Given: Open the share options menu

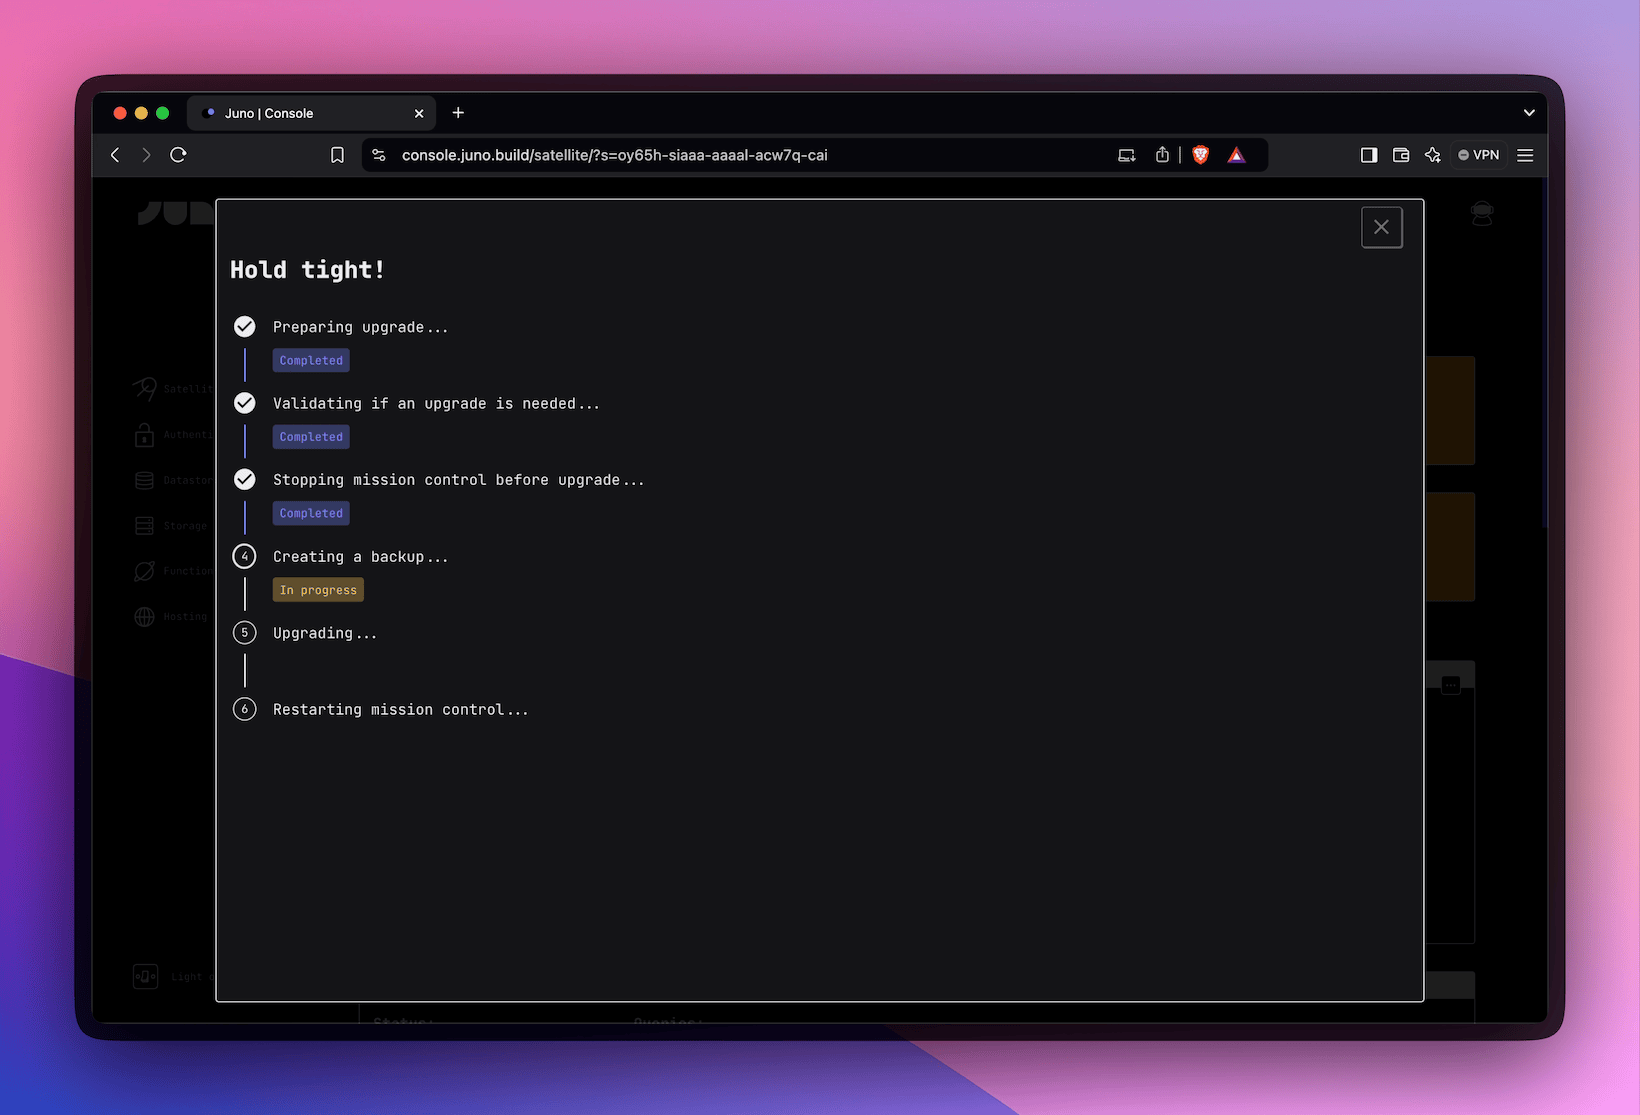Looking at the screenshot, I should point(1162,155).
